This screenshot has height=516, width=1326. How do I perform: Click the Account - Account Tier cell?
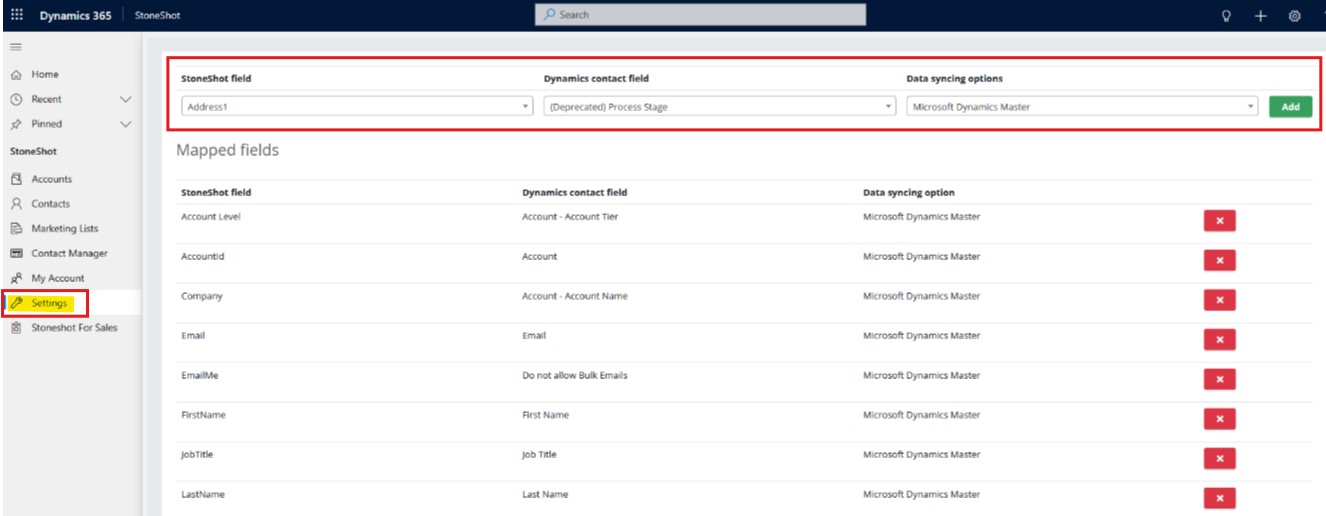pos(570,216)
